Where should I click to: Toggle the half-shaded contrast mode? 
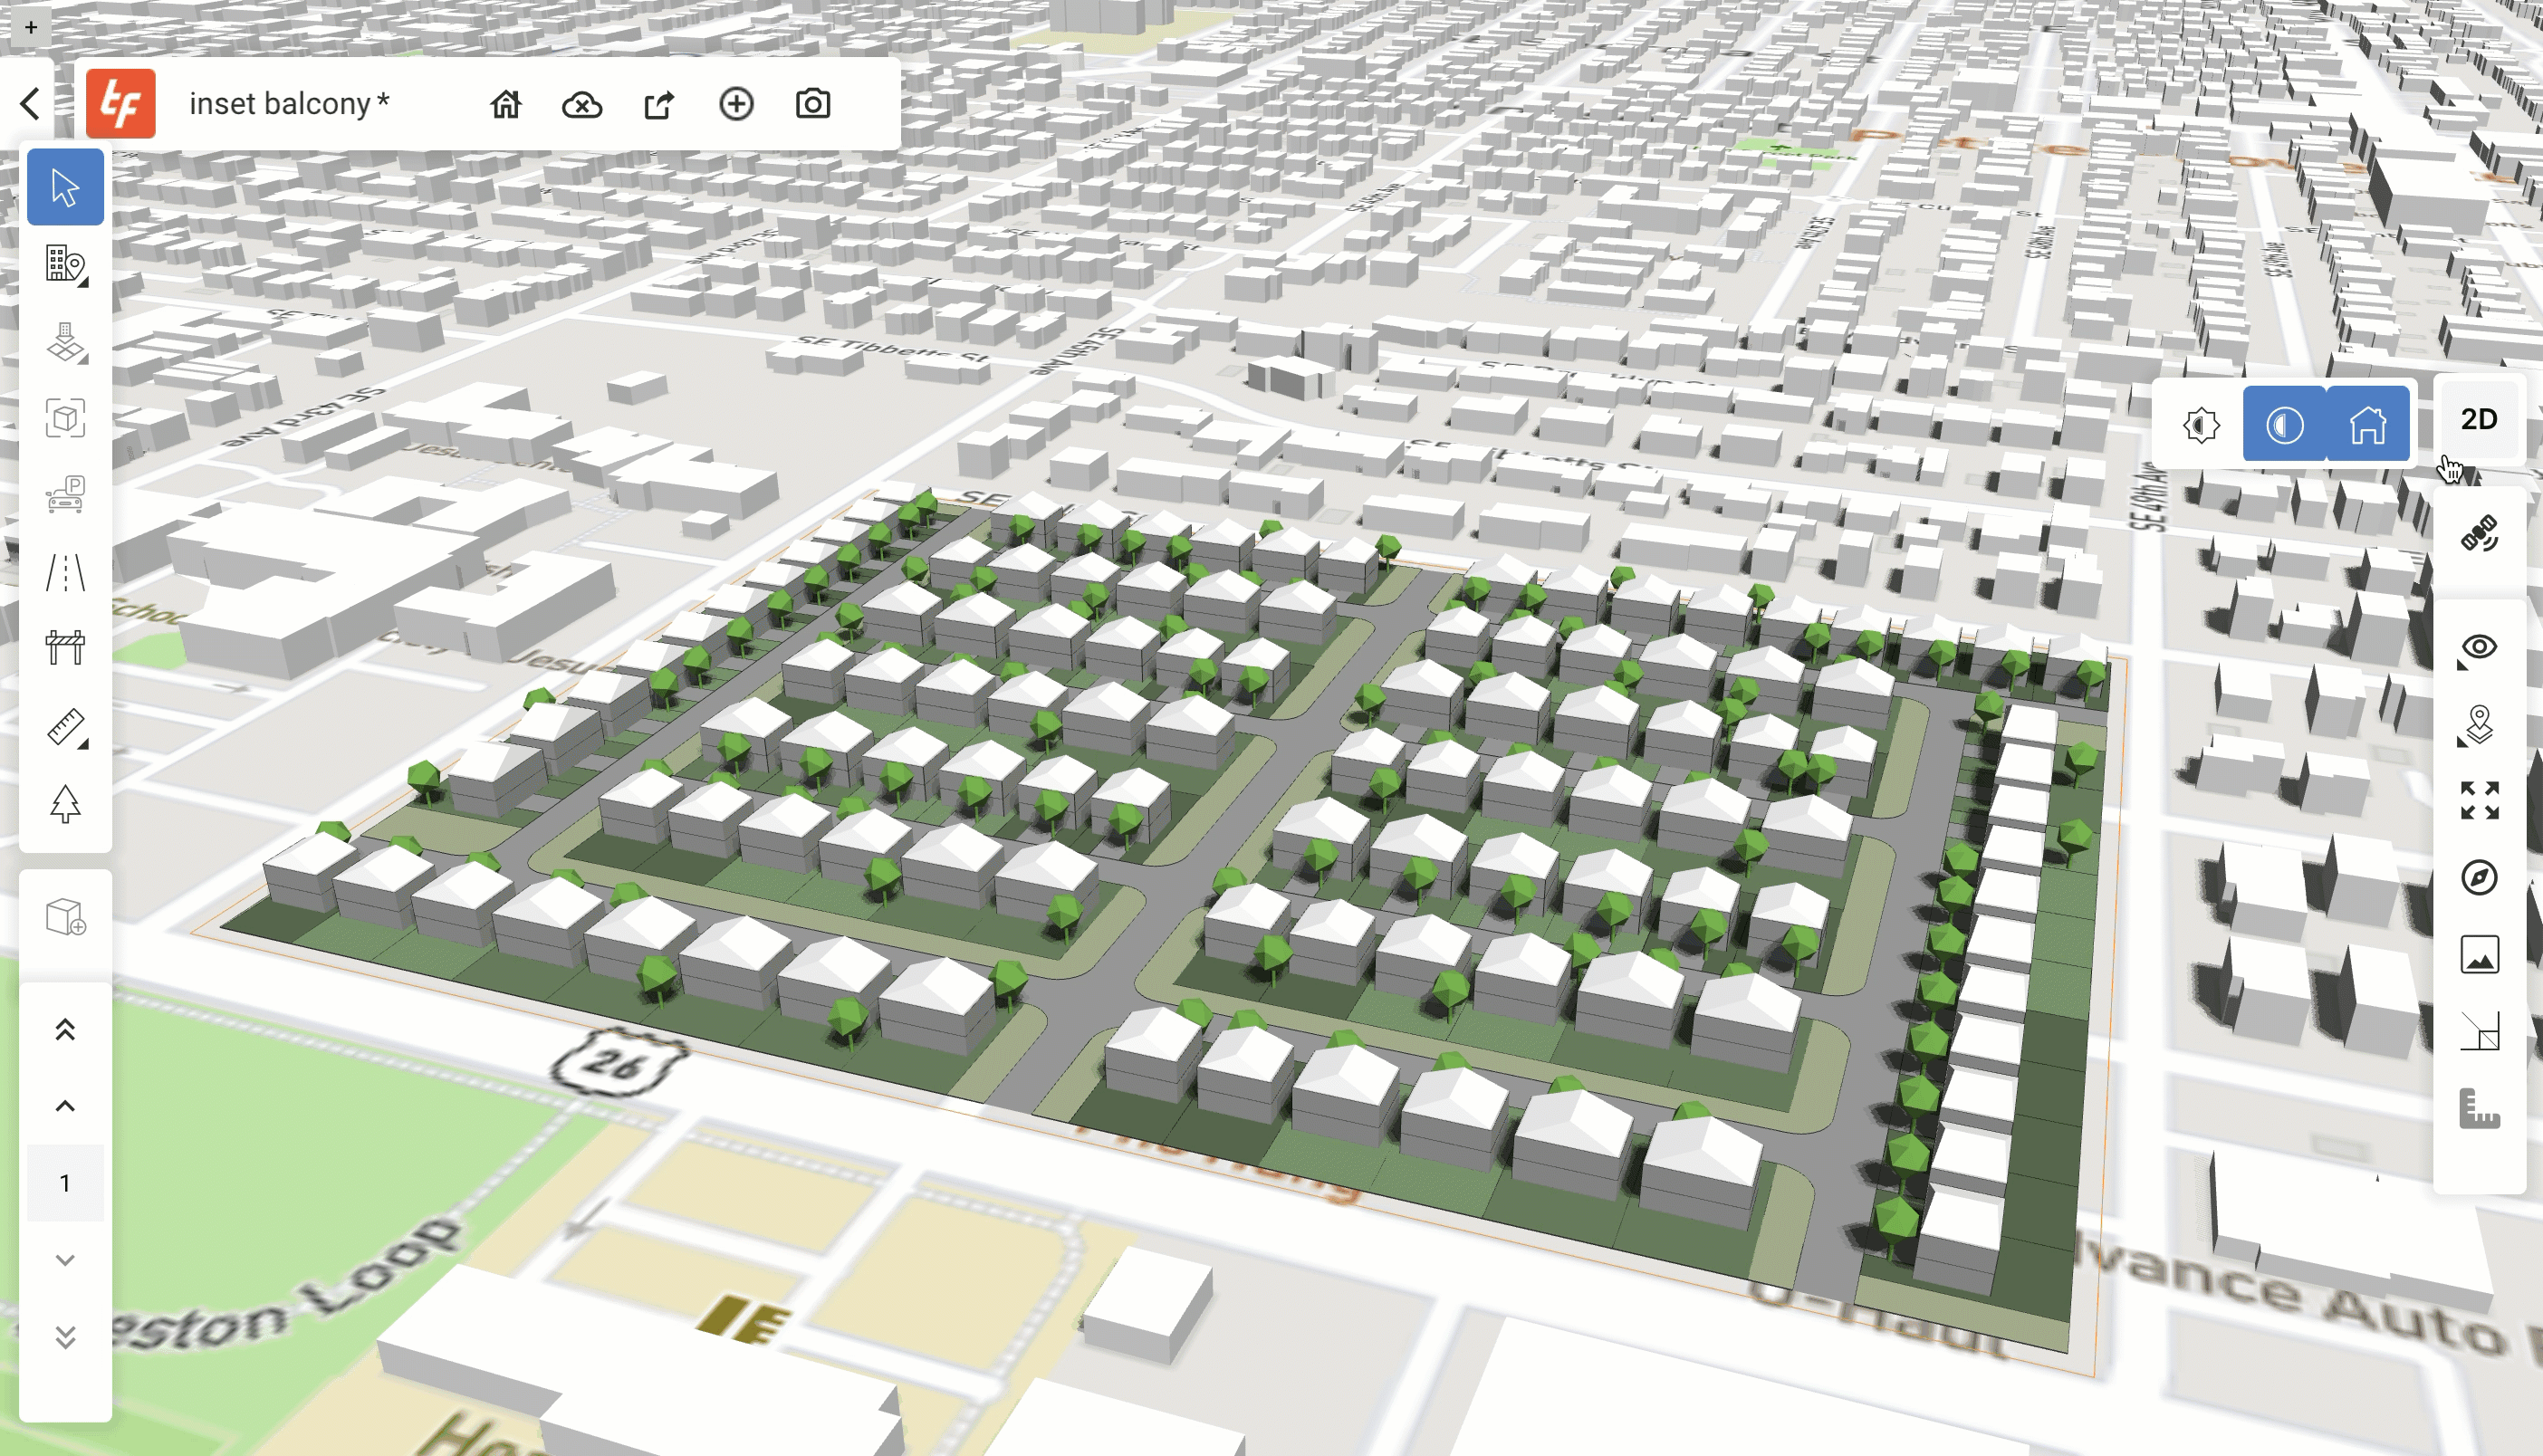pos(2284,424)
